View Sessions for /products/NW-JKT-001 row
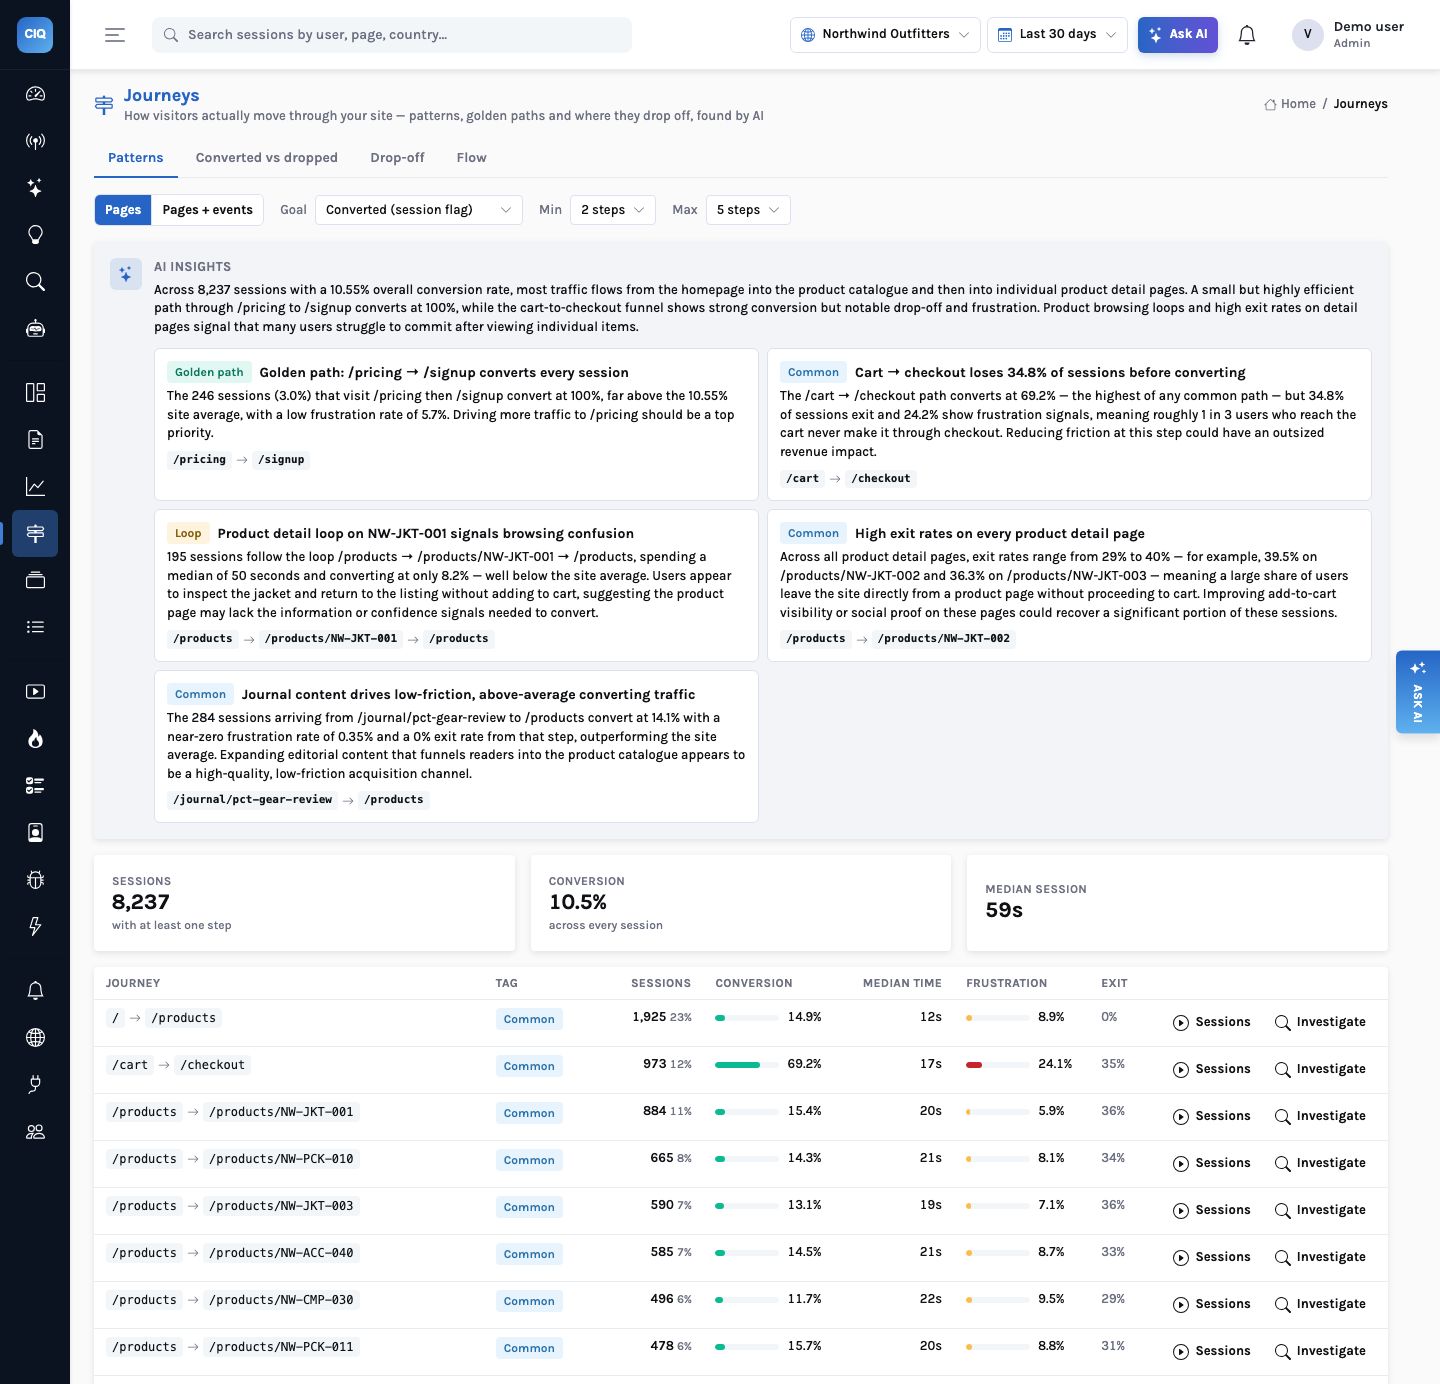Screen dimensions: 1440x1384 (1212, 1116)
